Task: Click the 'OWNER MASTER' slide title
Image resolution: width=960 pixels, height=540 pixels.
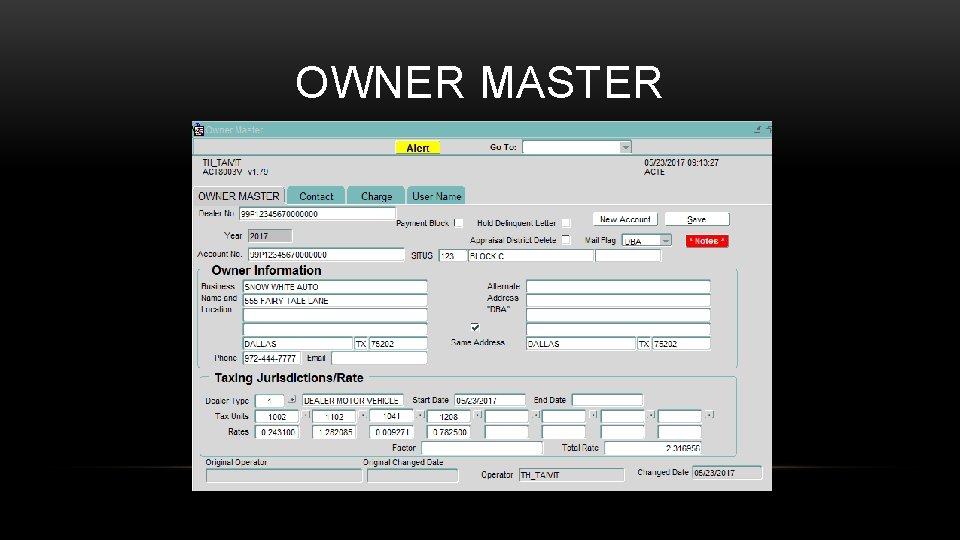Action: (x=479, y=82)
